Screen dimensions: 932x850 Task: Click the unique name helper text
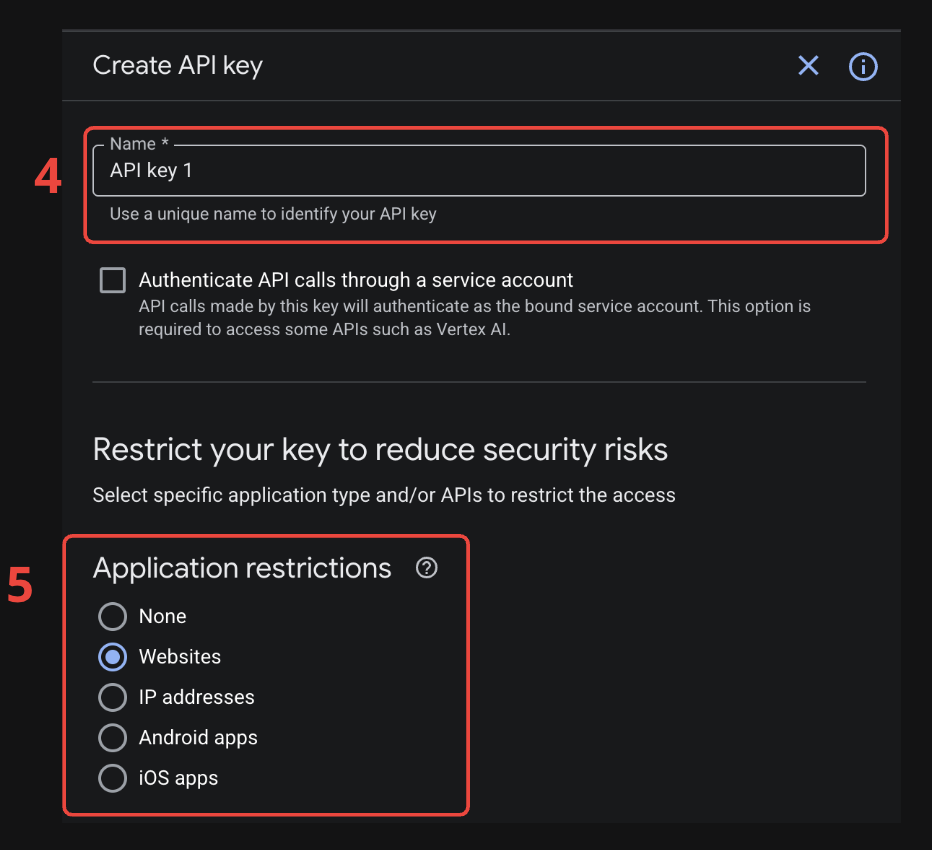[273, 213]
